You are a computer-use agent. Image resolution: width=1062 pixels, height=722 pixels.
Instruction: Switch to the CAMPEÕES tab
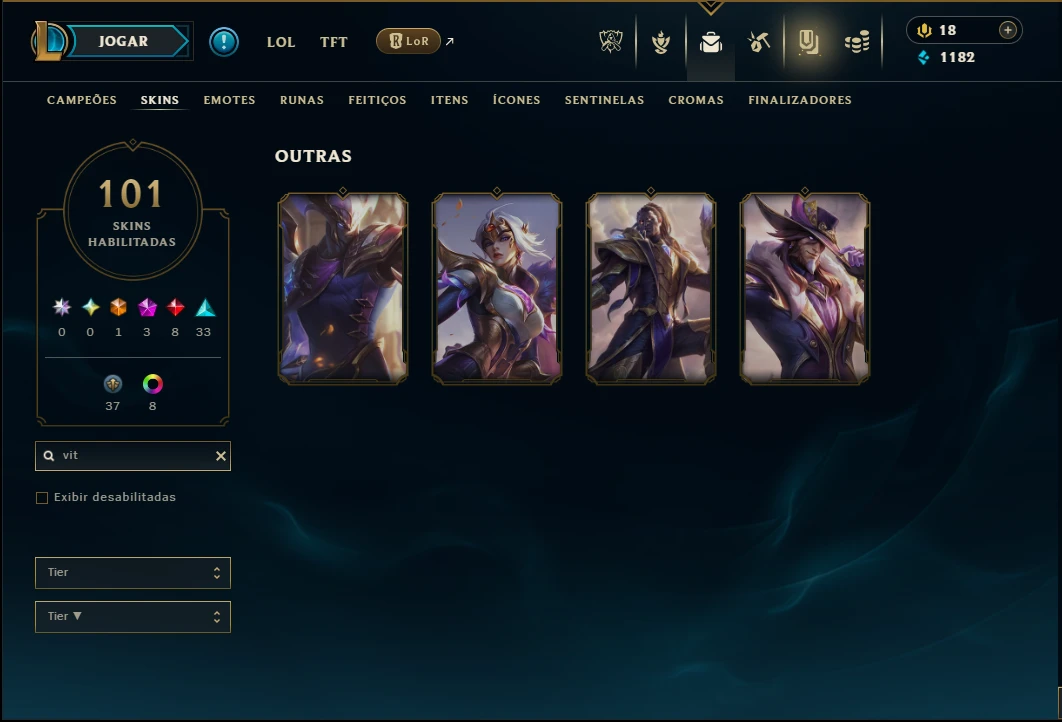pyautogui.click(x=82, y=100)
